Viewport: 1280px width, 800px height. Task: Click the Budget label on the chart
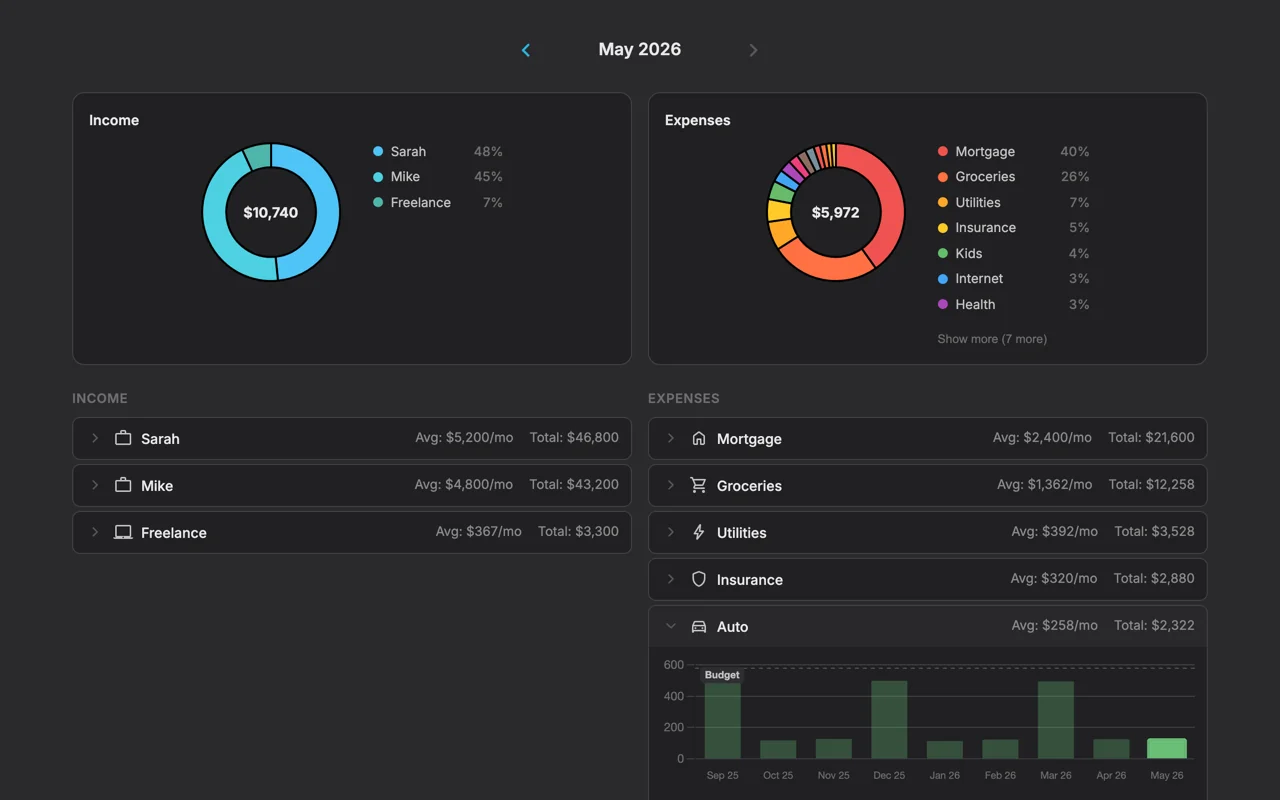722,675
